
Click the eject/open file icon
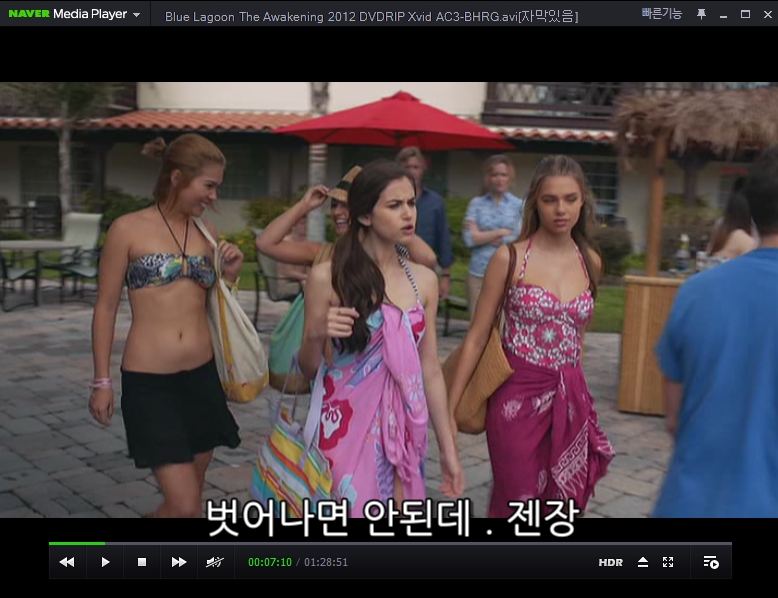click(x=643, y=562)
